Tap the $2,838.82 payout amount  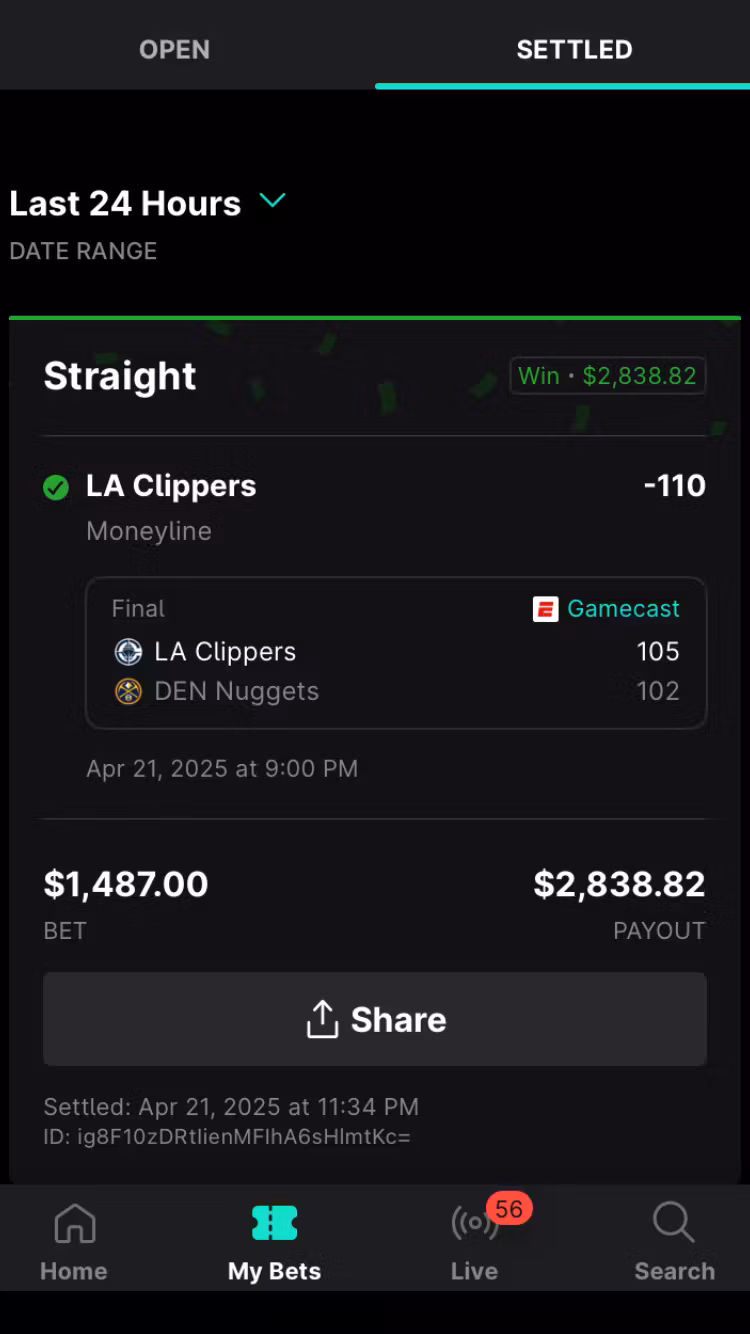tap(619, 884)
